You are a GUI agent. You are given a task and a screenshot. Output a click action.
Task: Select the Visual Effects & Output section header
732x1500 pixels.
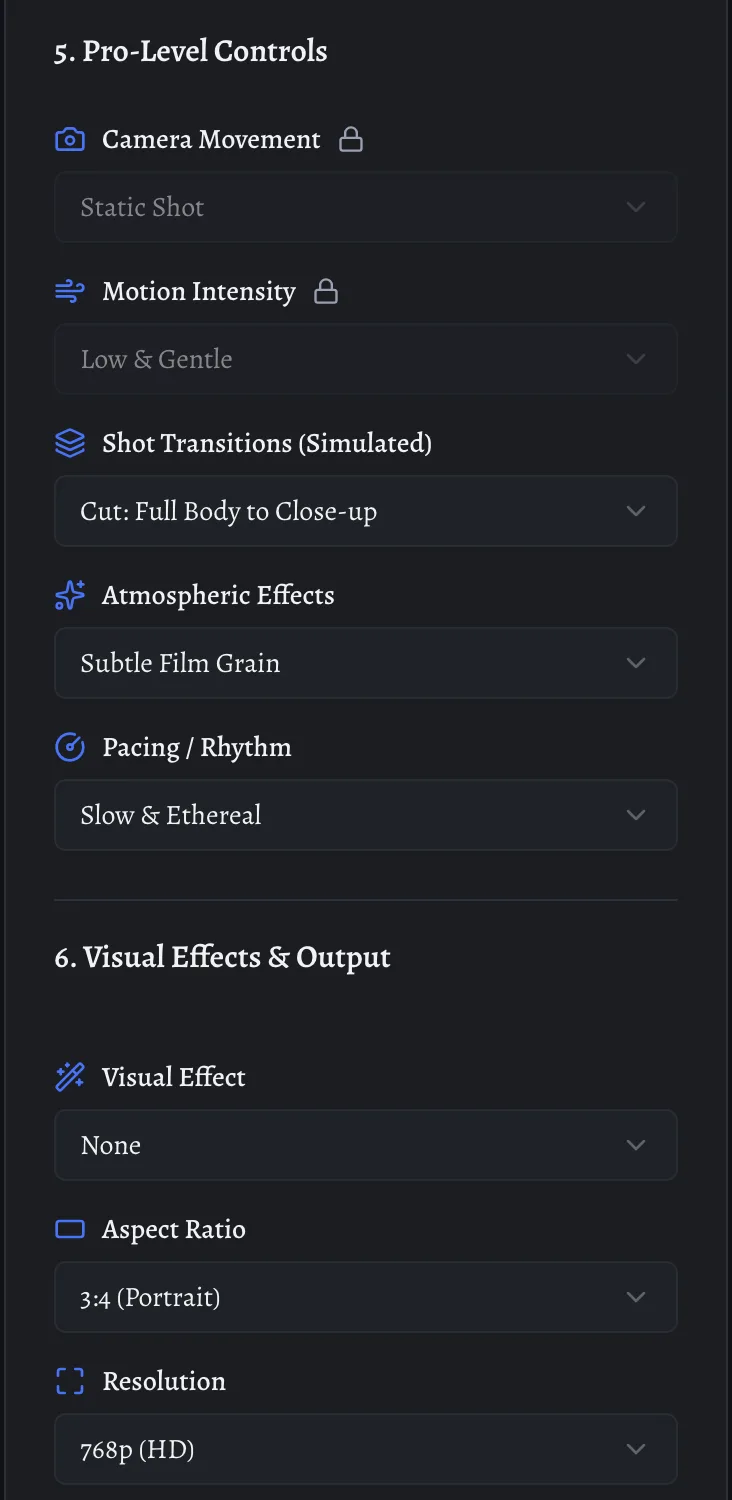click(222, 957)
